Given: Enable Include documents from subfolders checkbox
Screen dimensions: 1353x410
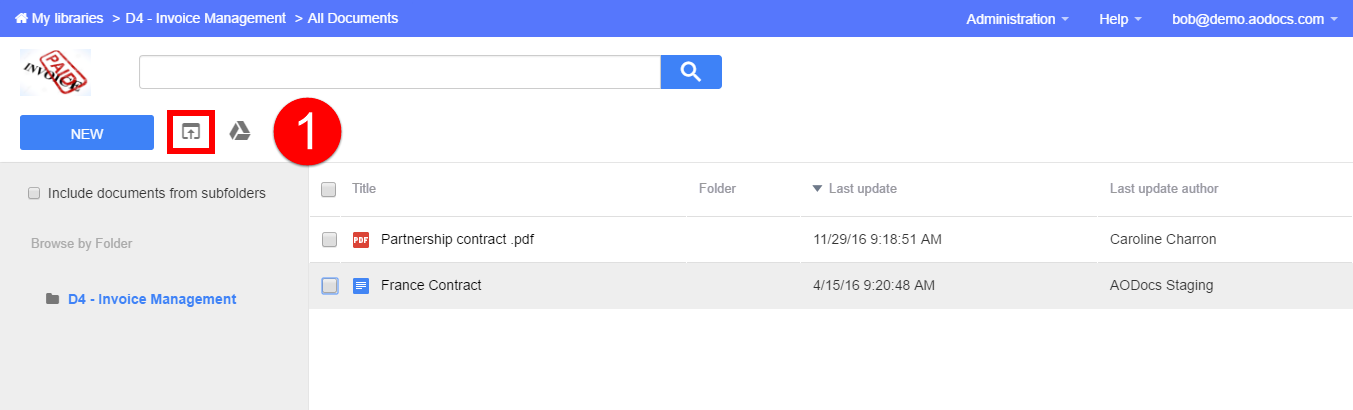Looking at the screenshot, I should coord(35,193).
